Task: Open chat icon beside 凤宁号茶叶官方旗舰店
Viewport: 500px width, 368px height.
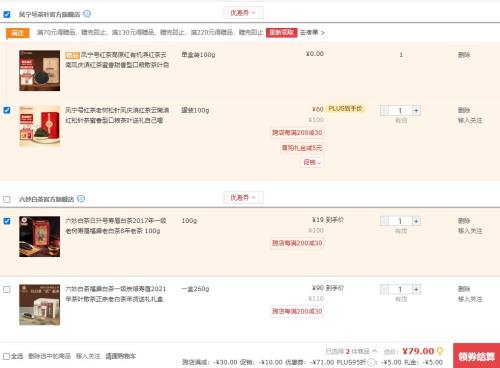Action: [87, 14]
